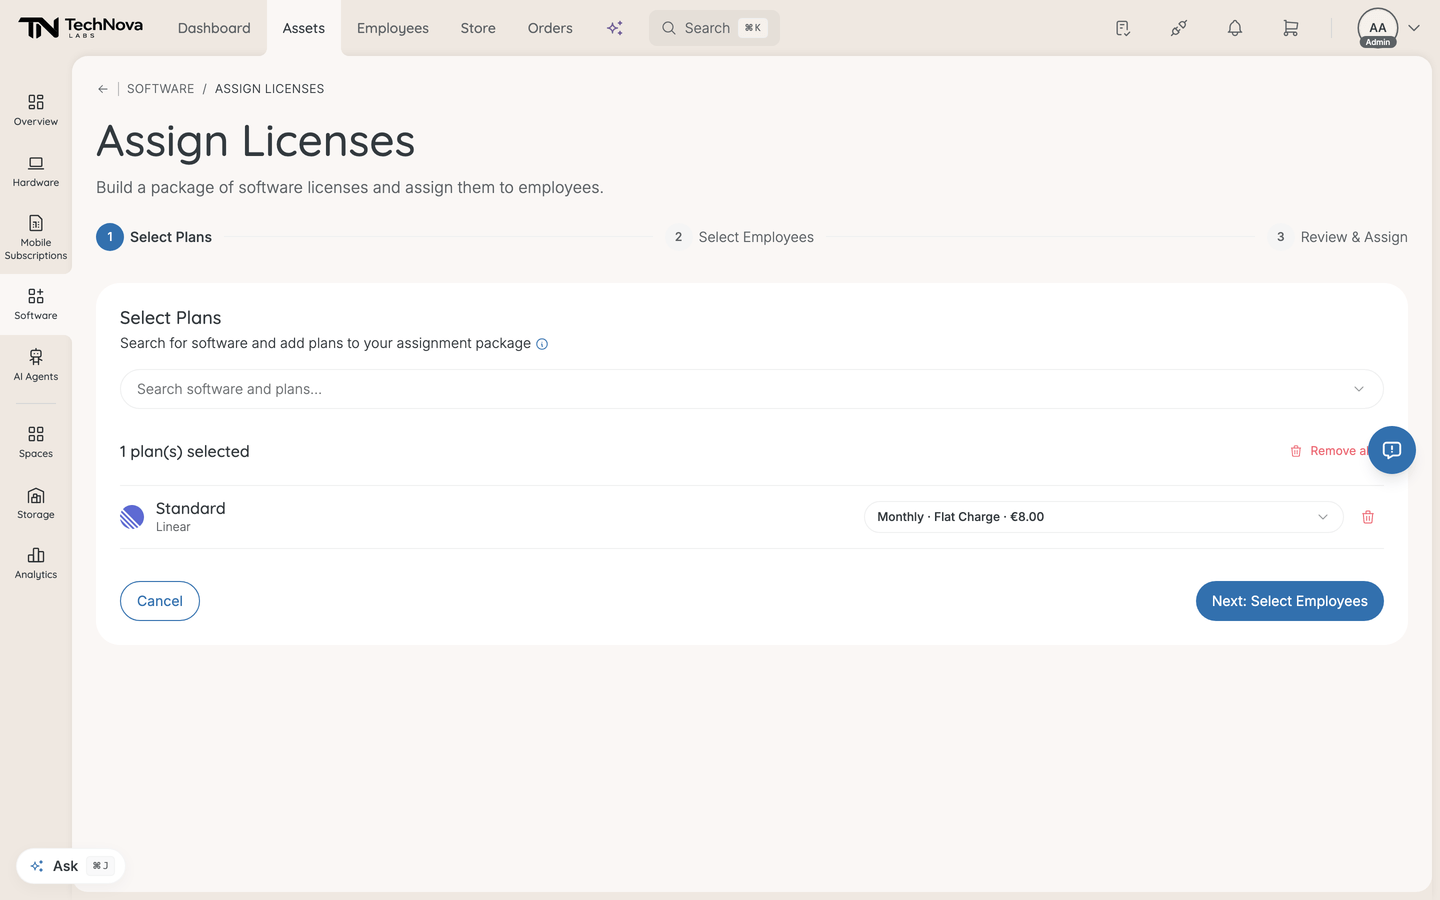Screen dimensions: 1440x900
Task: Click the AI sparkle icon in top navigation
Action: 615,28
